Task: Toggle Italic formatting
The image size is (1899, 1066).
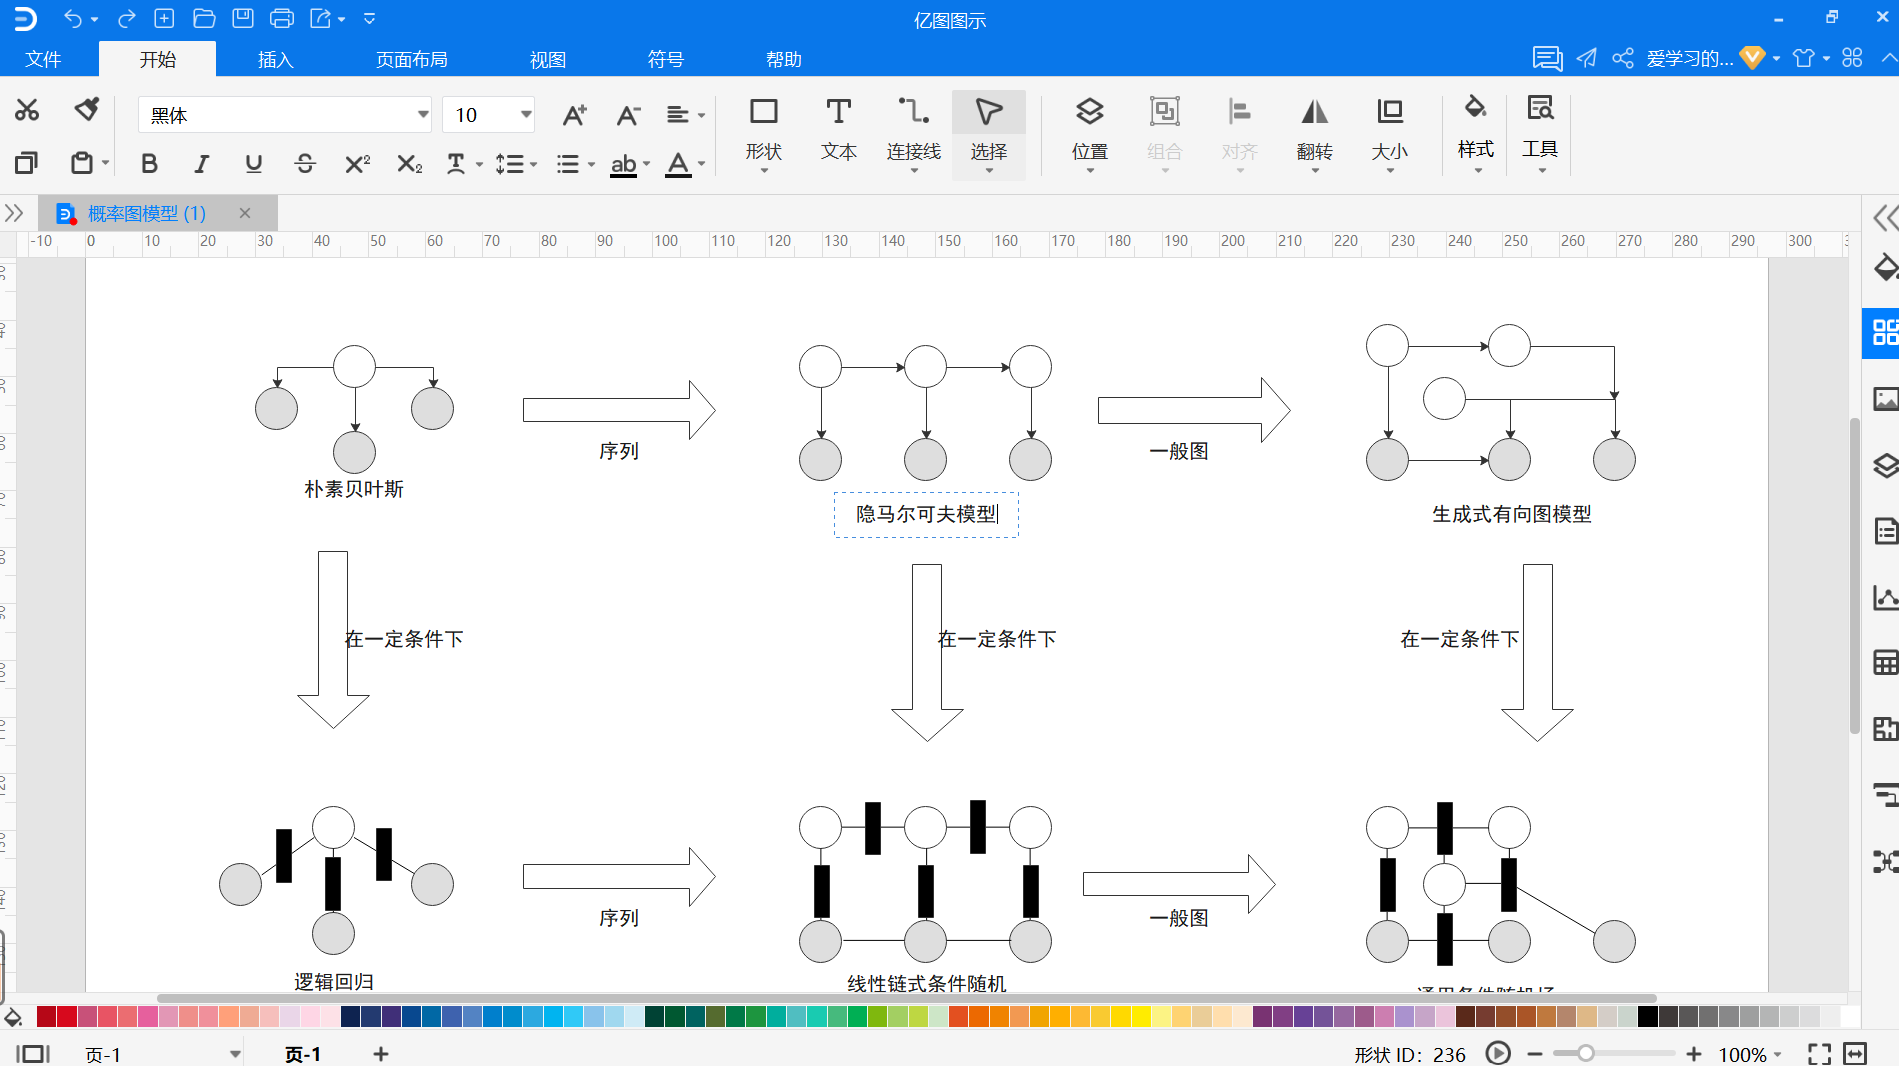Action: tap(201, 163)
